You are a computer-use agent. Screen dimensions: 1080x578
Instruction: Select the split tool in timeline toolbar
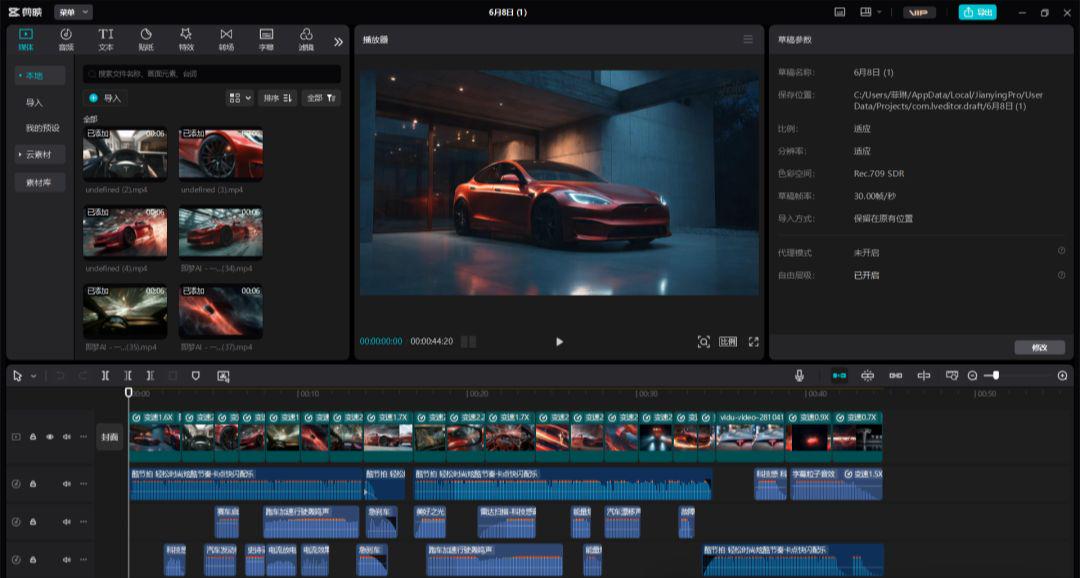click(104, 376)
